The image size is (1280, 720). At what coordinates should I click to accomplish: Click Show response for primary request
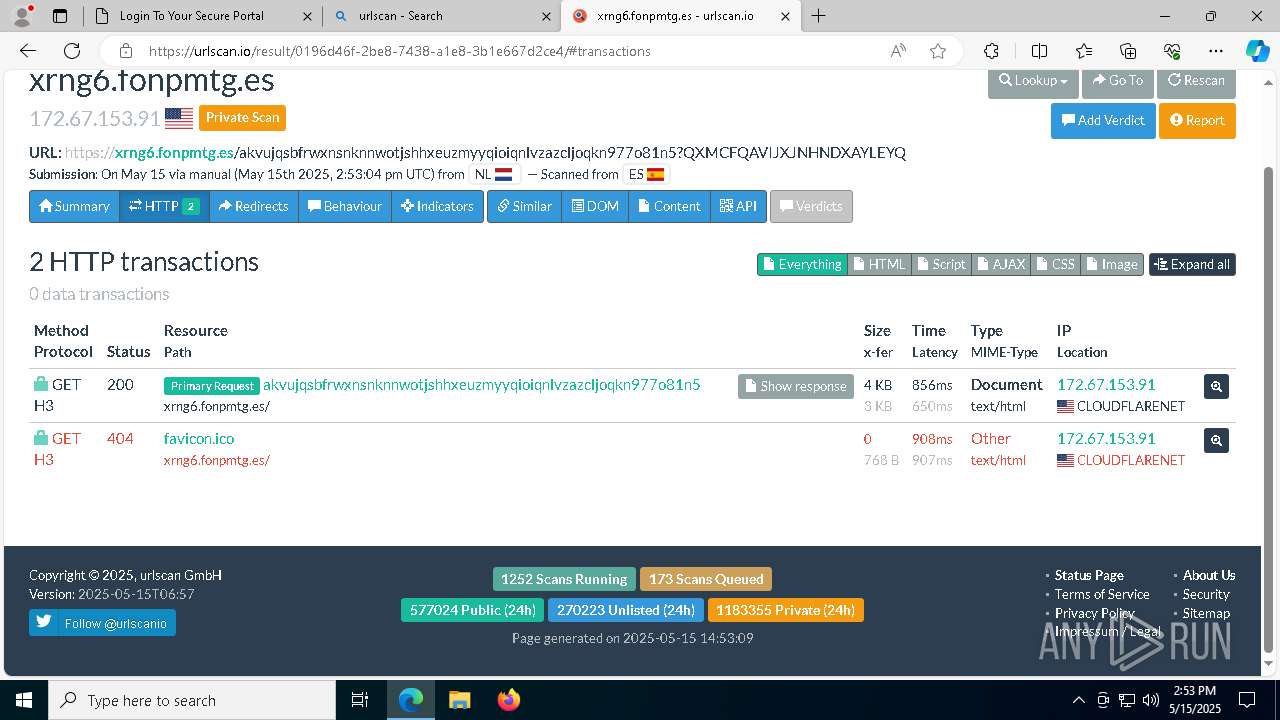coord(796,386)
